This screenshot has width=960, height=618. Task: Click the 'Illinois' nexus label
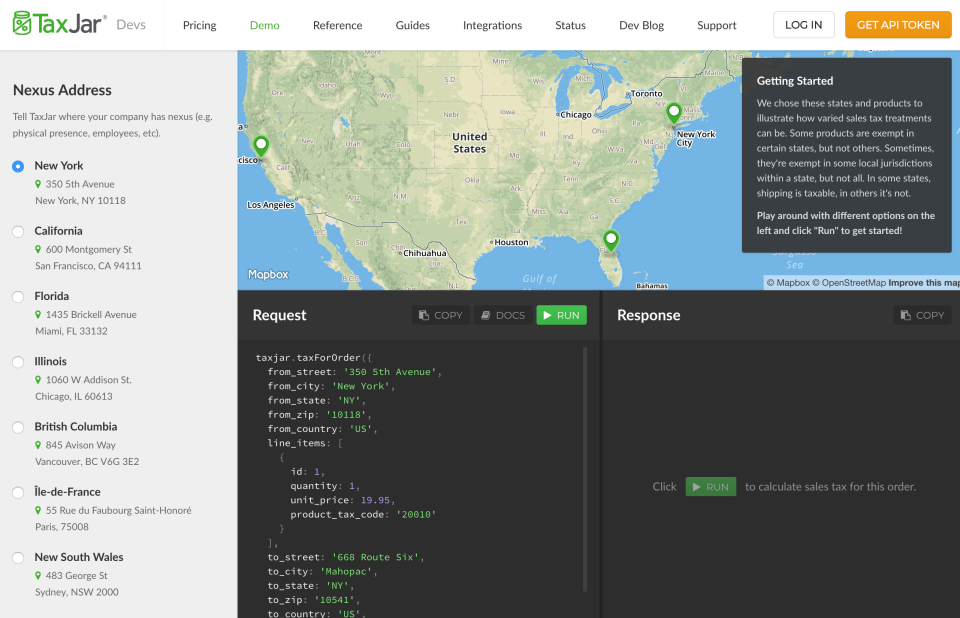click(x=50, y=361)
